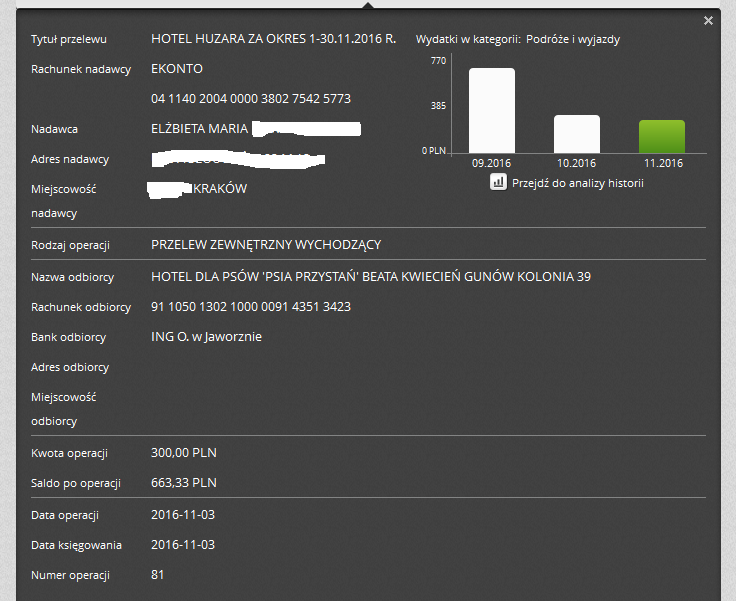Click the sender account number starting 04 1140

(250, 99)
